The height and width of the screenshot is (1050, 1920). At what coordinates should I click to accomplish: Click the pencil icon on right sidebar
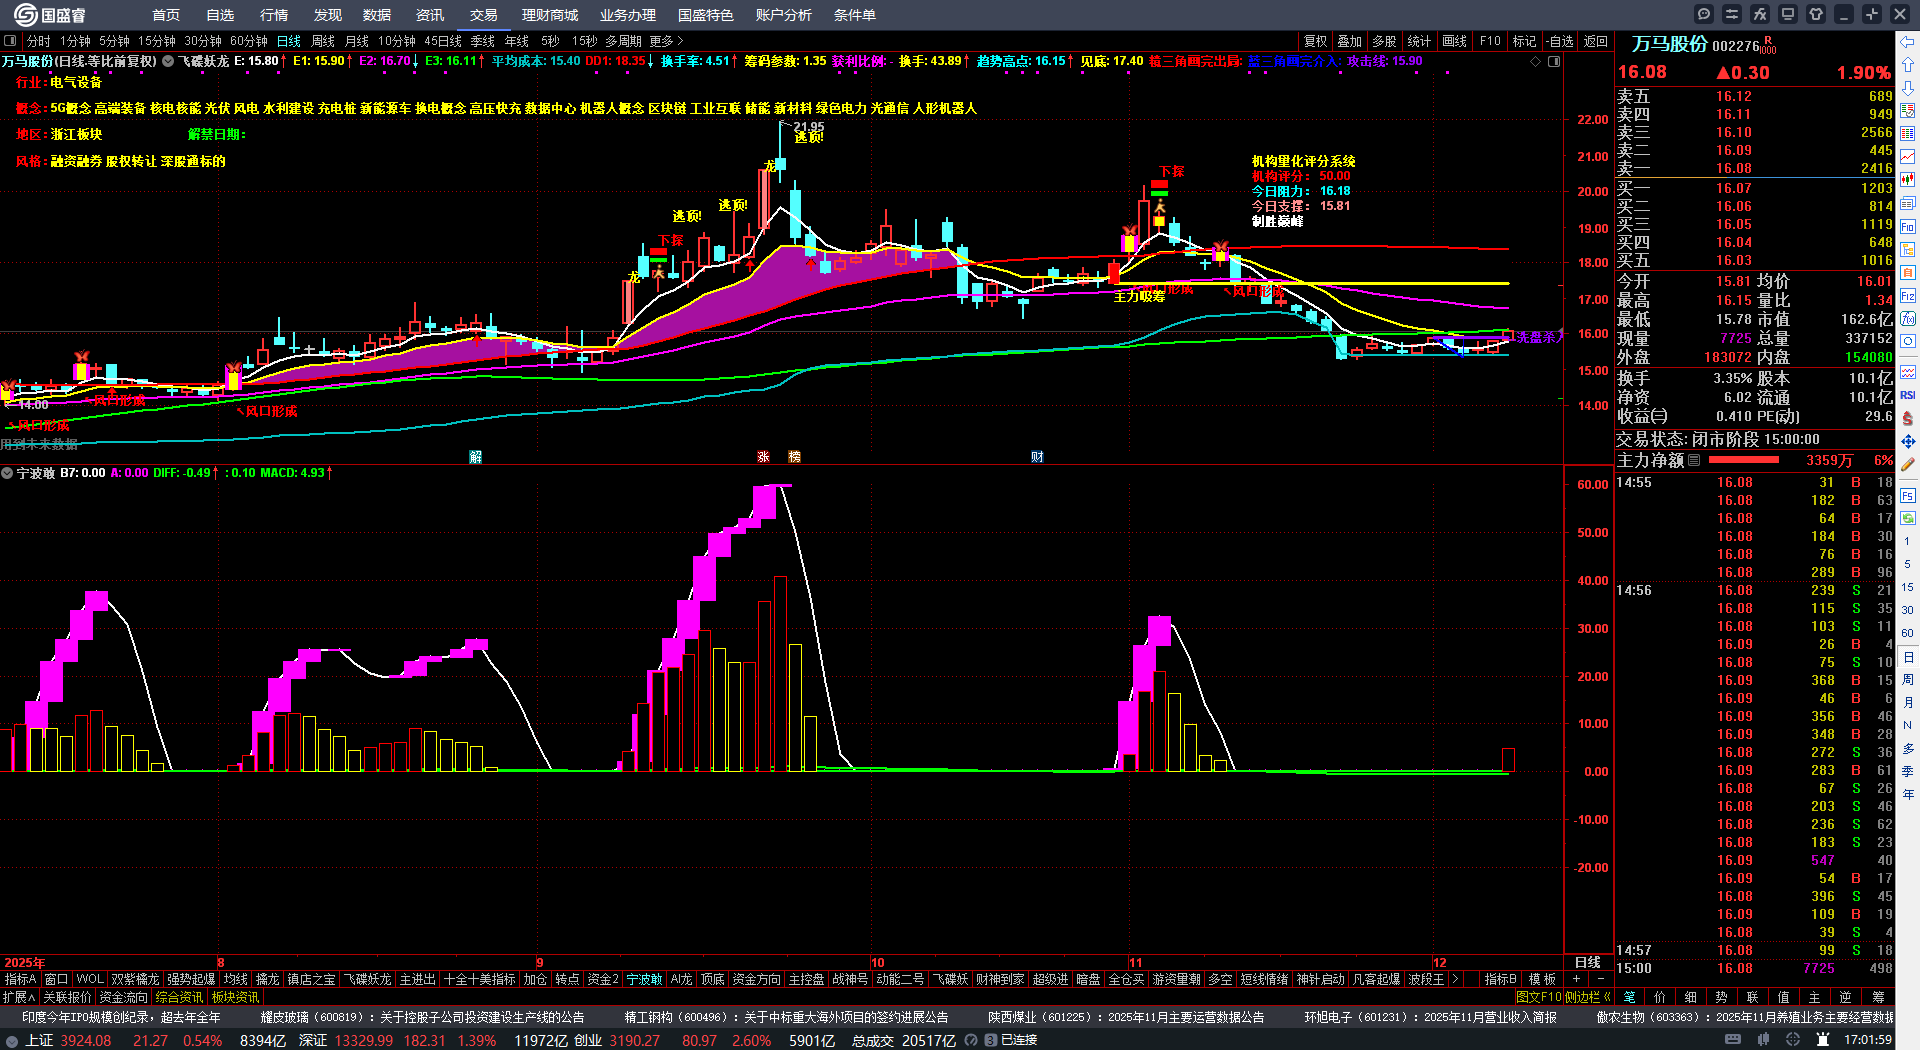tap(1908, 464)
